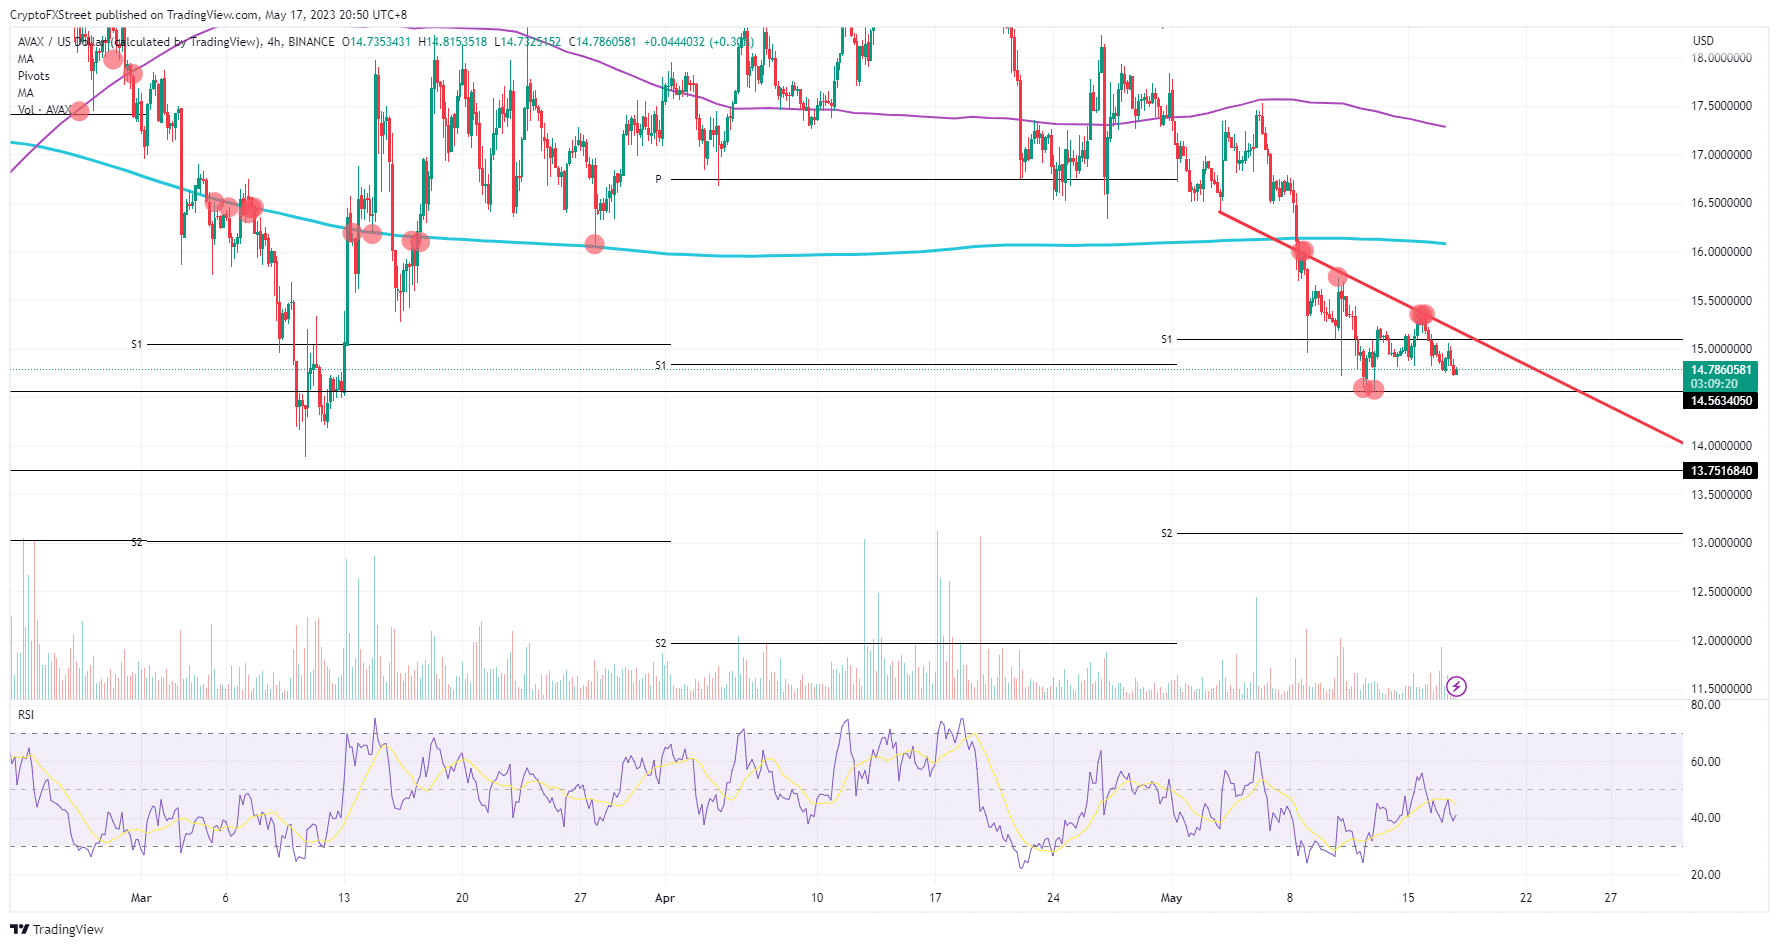Click the 03:09:20 candle countdown timer
Image resolution: width=1779 pixels, height=947 pixels.
pyautogui.click(x=1714, y=384)
